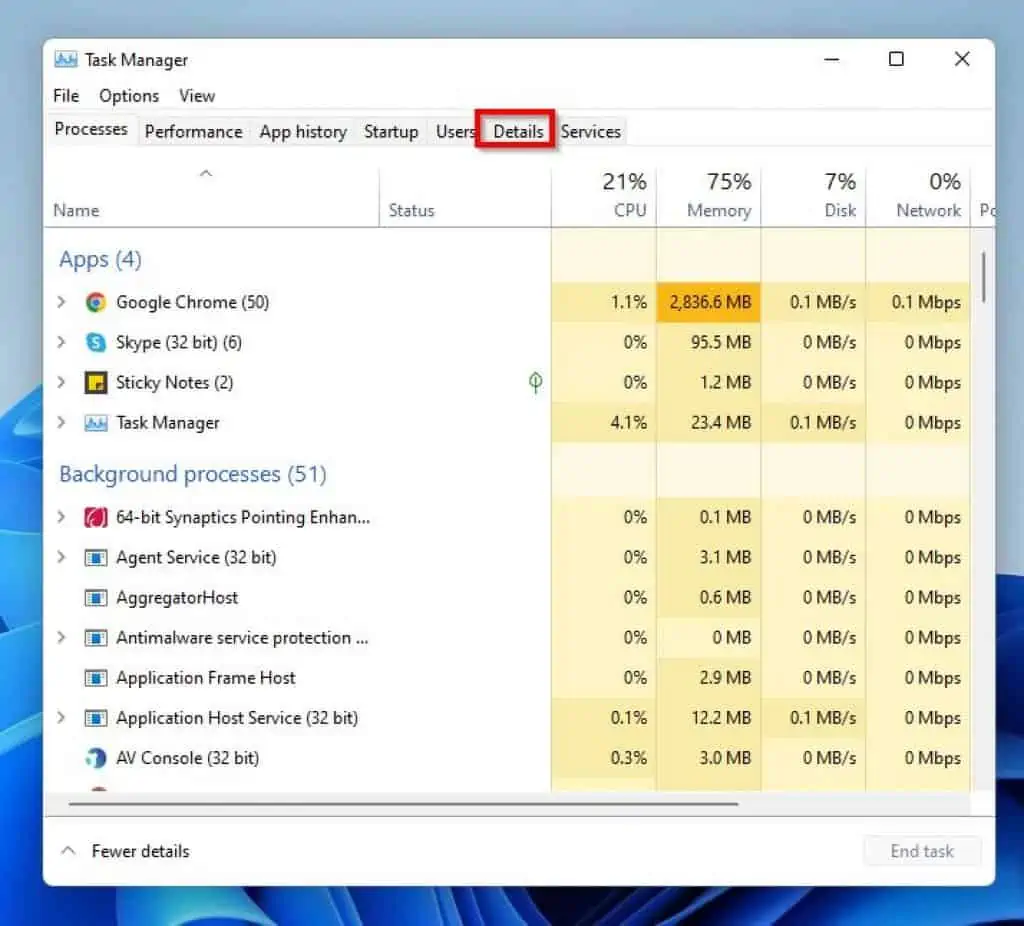1024x926 pixels.
Task: Sort processes by the Memory column header
Action: pos(710,196)
